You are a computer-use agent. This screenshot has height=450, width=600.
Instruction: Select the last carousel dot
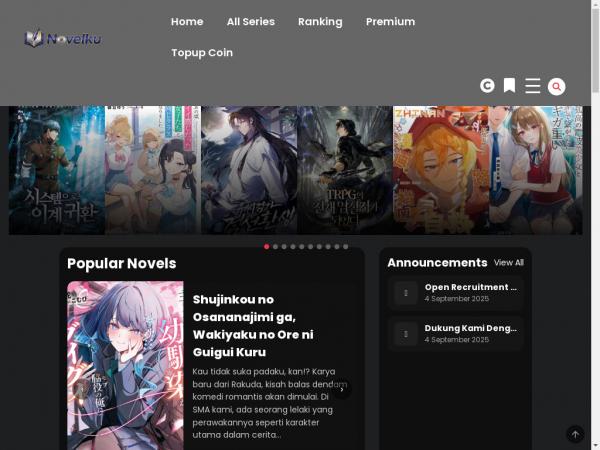(x=346, y=247)
